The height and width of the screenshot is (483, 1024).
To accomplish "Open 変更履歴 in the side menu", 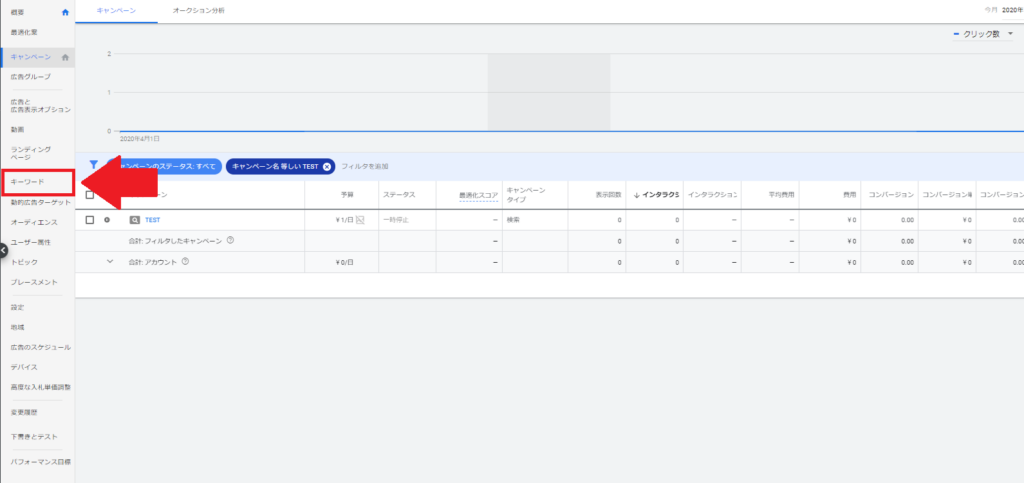I will click(x=22, y=413).
